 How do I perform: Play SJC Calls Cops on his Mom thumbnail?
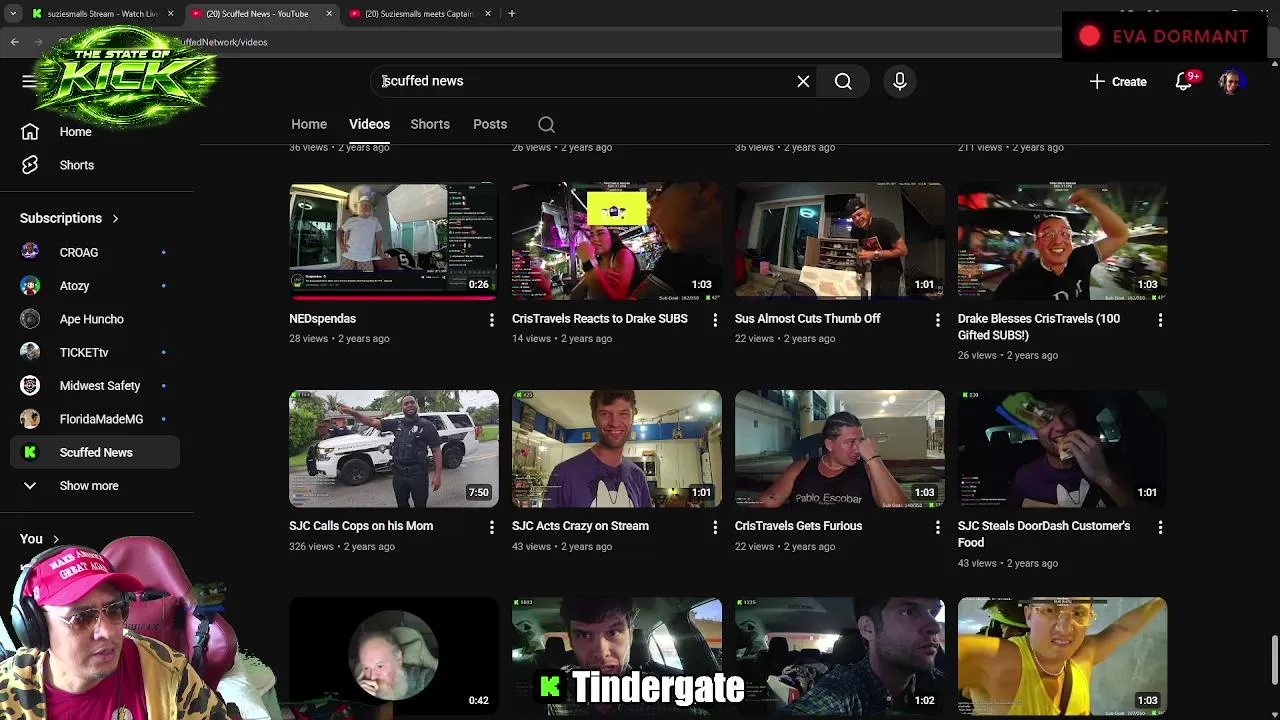pyautogui.click(x=393, y=448)
